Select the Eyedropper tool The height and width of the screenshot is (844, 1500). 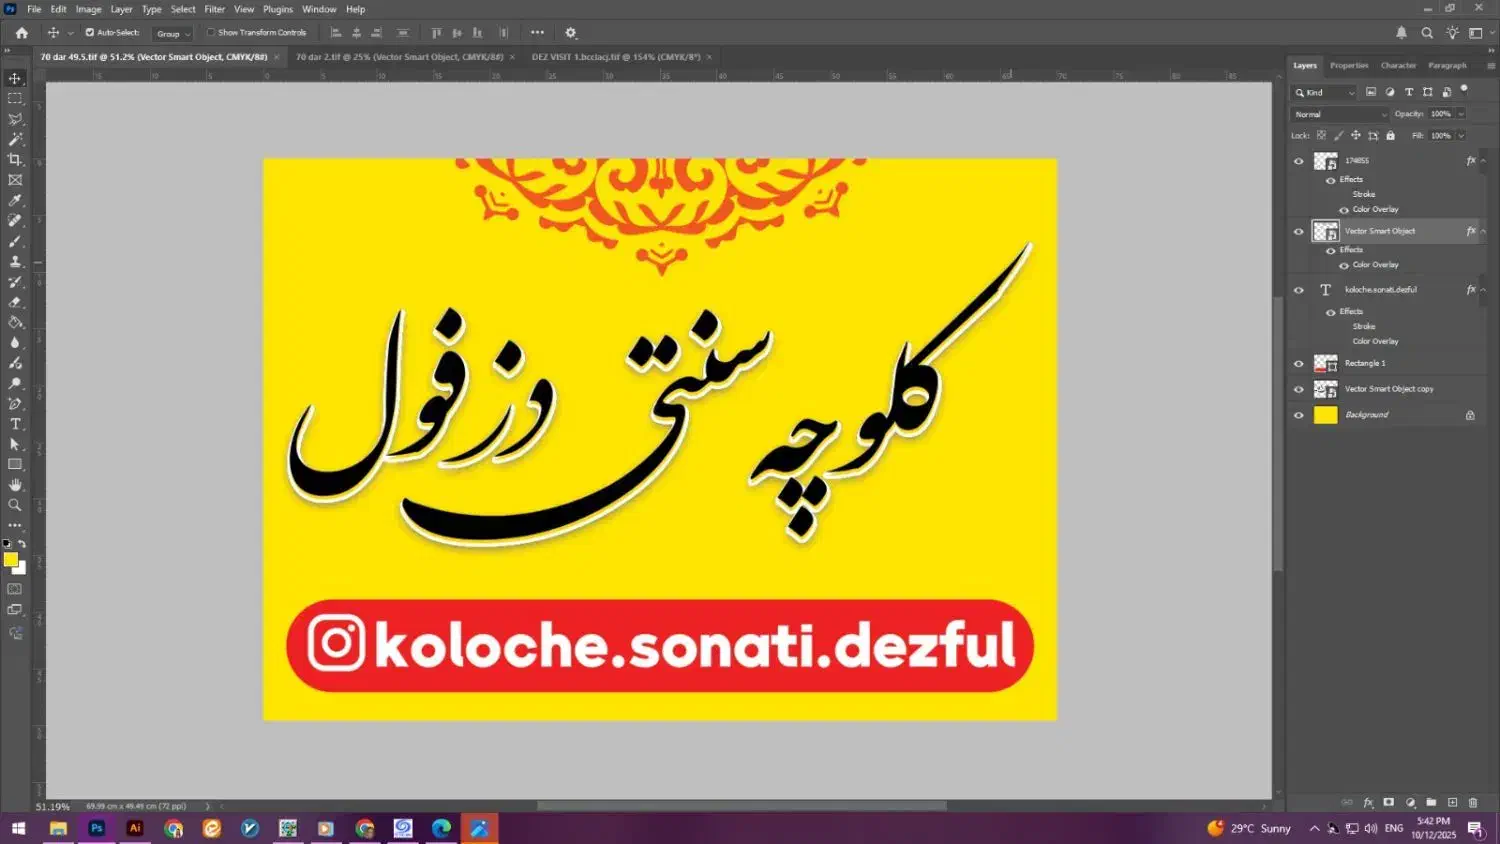pos(15,200)
